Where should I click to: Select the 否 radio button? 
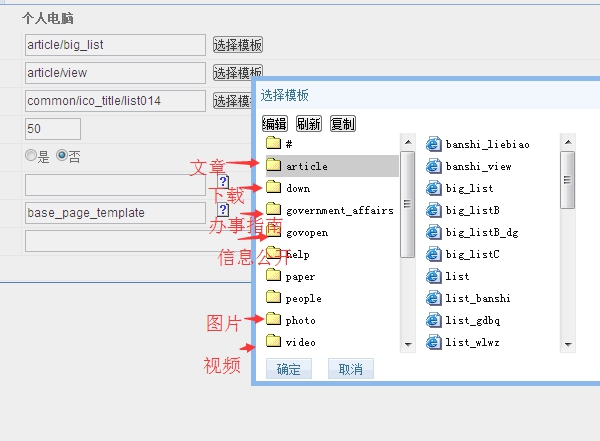pos(62,156)
